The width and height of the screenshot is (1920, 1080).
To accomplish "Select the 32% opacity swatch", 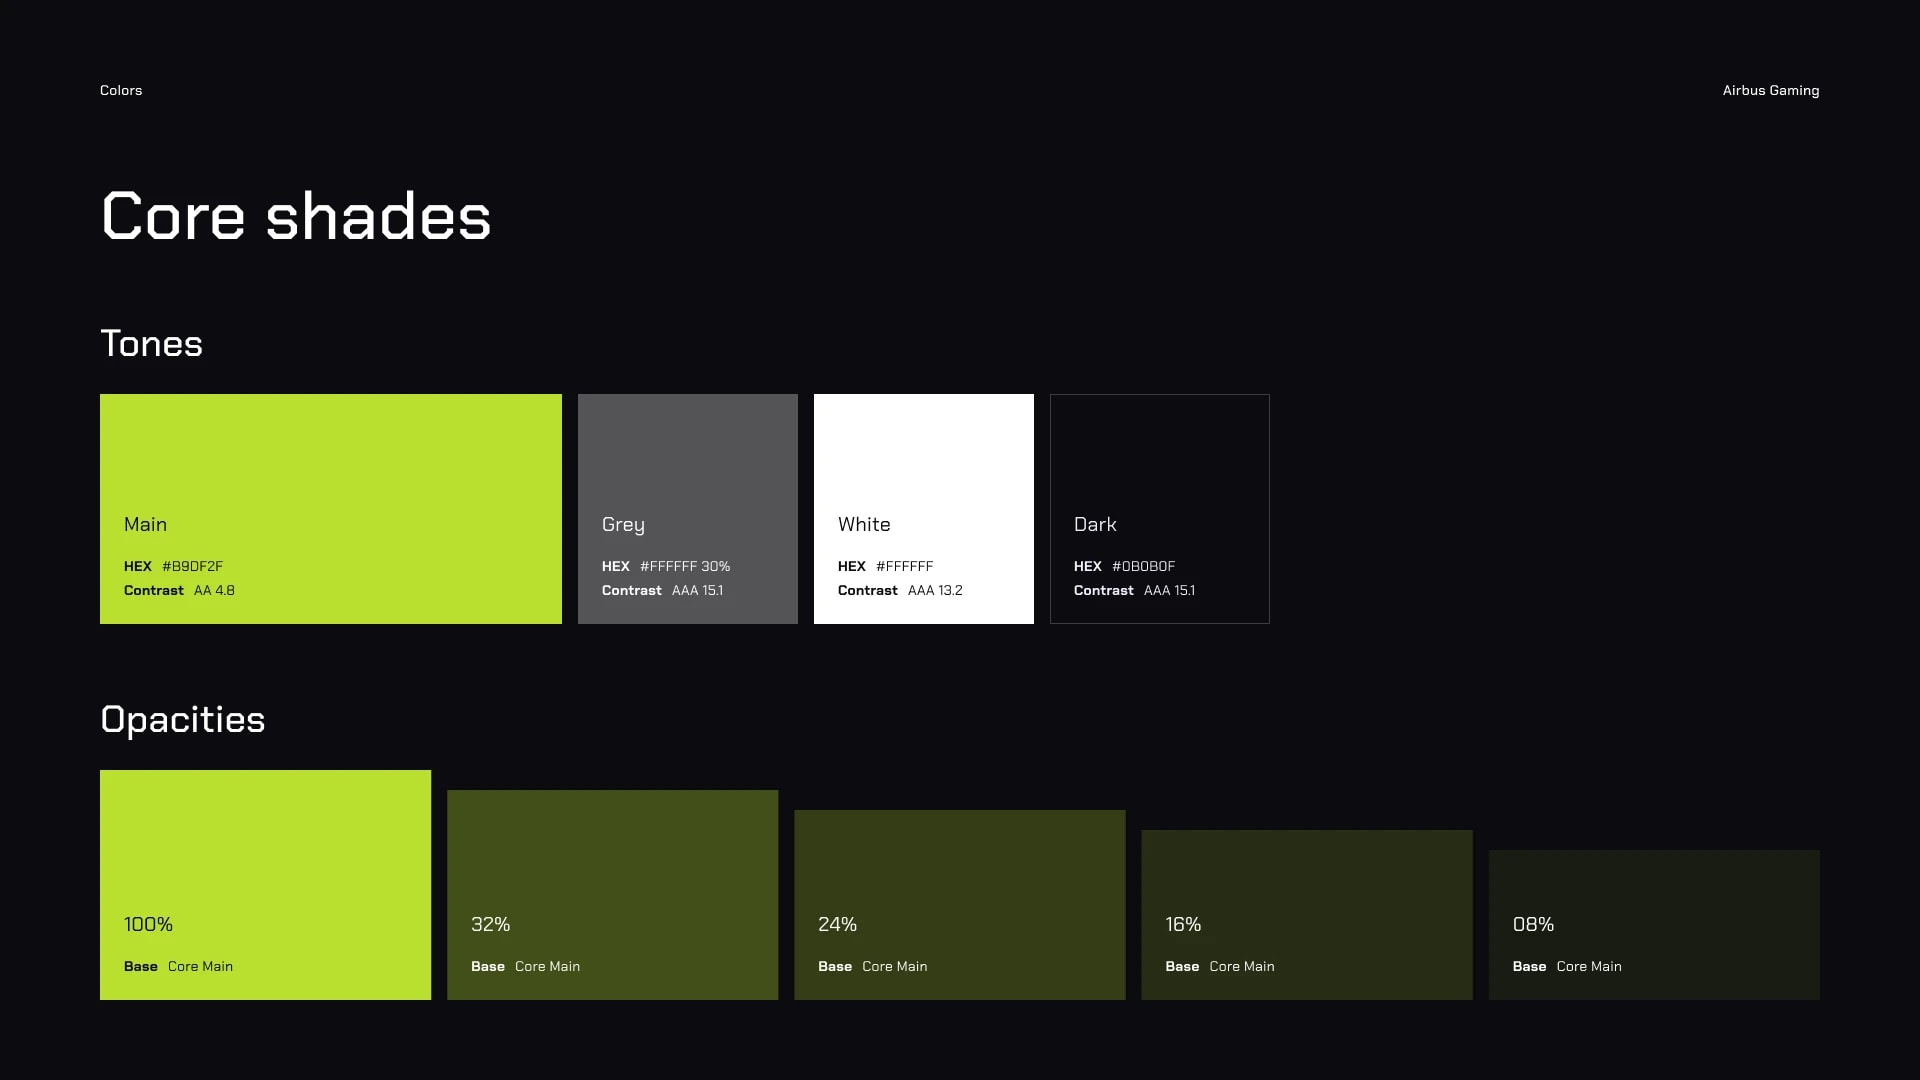I will [x=612, y=895].
